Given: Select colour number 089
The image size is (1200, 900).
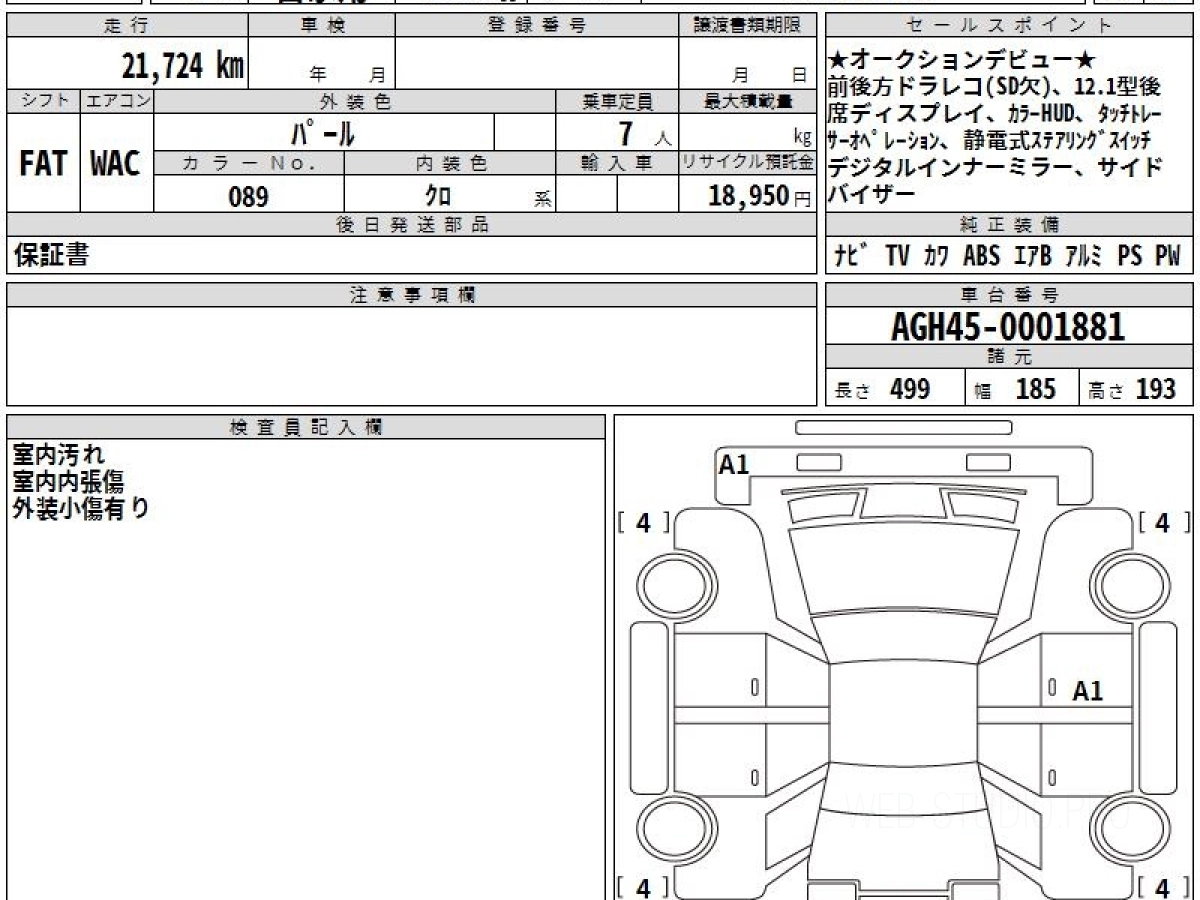Looking at the screenshot, I should coord(248,197).
